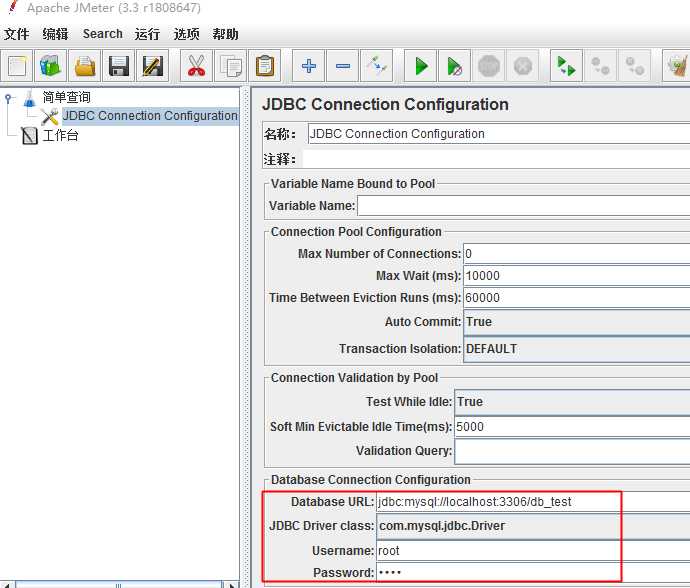Click Remote Shutdown All icon

point(634,66)
